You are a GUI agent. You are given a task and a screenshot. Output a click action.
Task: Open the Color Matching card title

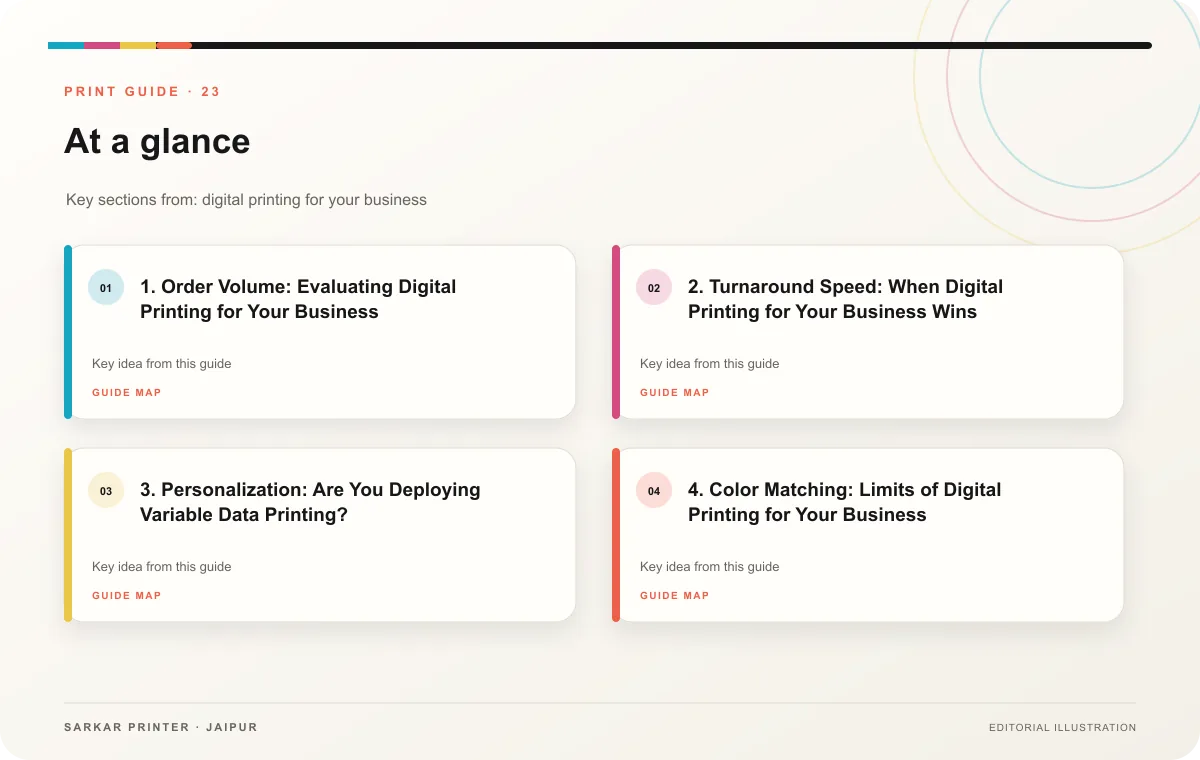(x=844, y=502)
